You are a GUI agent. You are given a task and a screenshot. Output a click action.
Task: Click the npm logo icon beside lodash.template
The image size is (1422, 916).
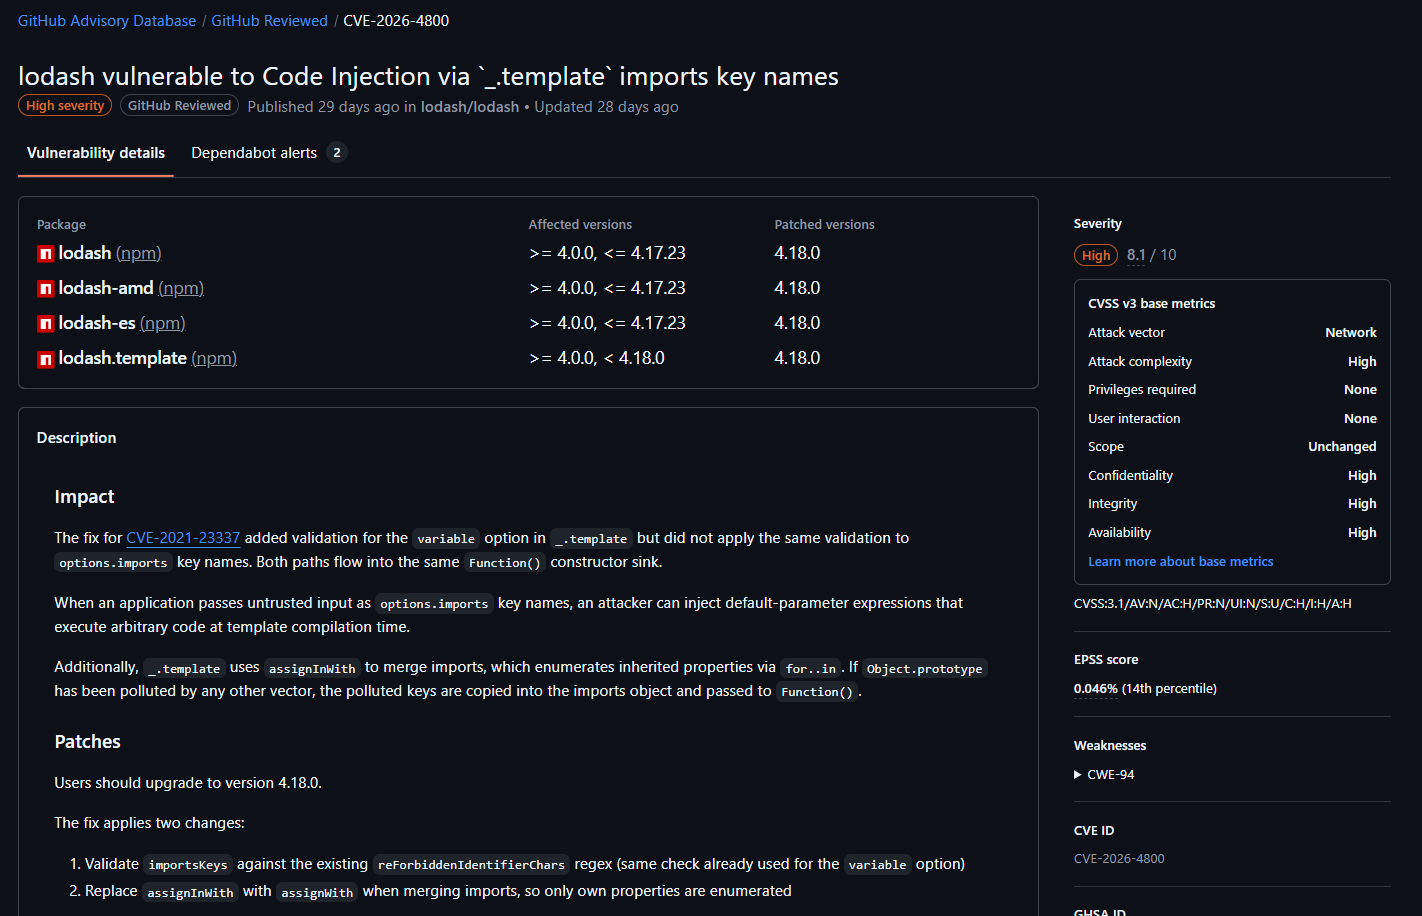coord(45,359)
